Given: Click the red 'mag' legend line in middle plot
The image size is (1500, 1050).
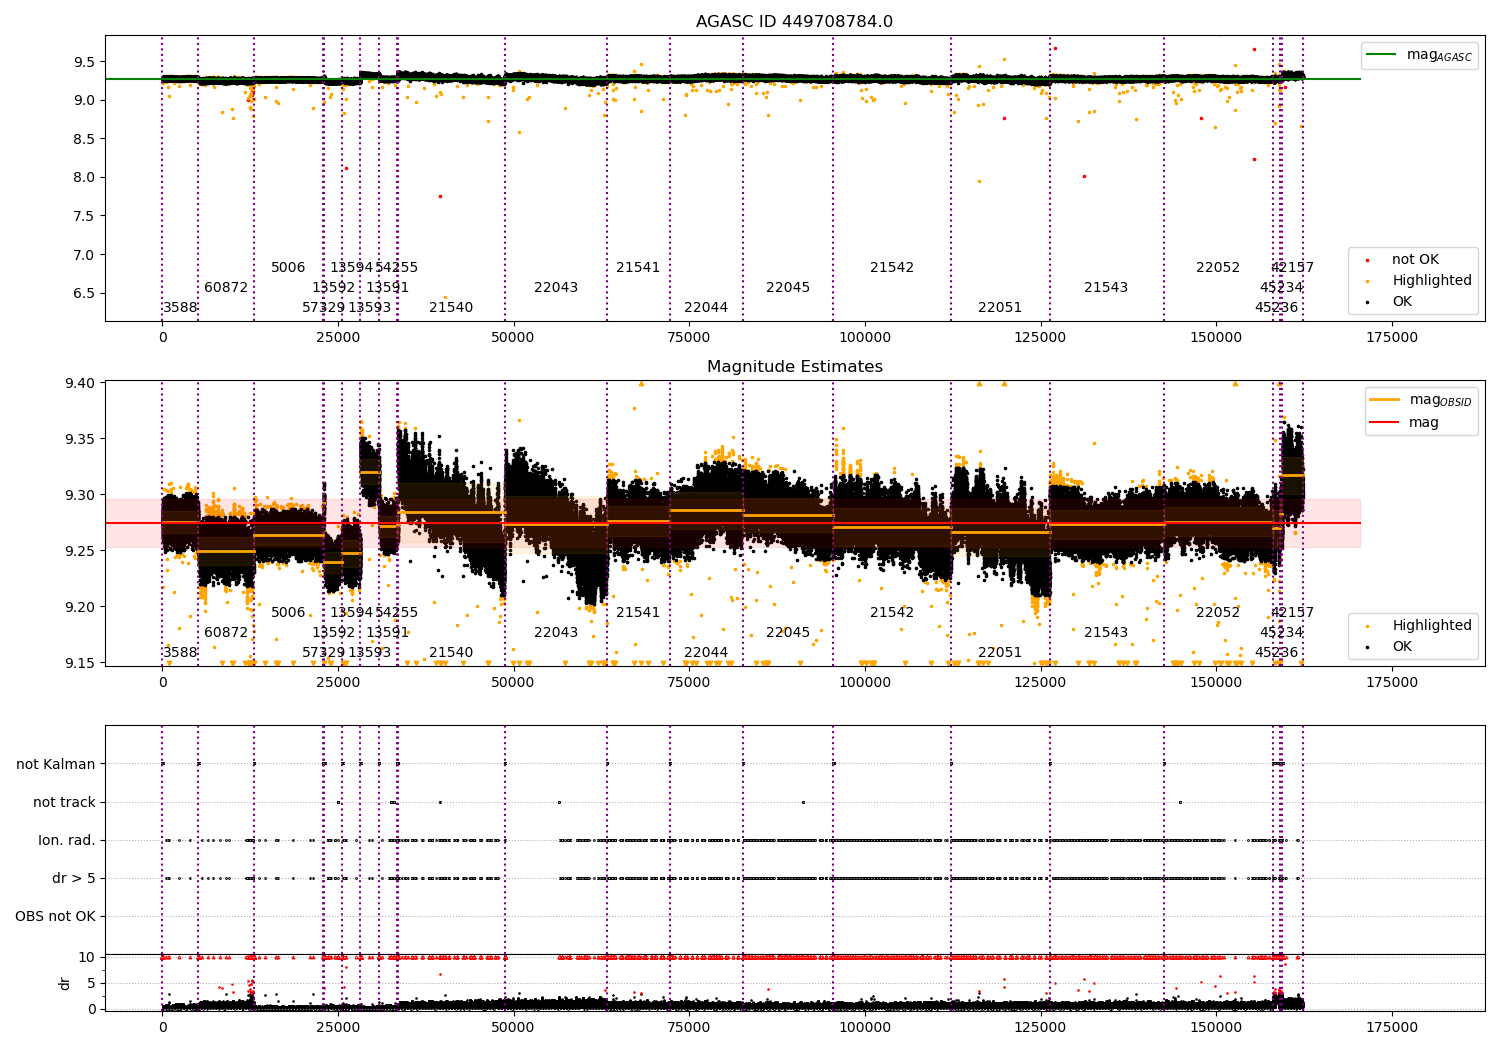Looking at the screenshot, I should [x=1386, y=422].
